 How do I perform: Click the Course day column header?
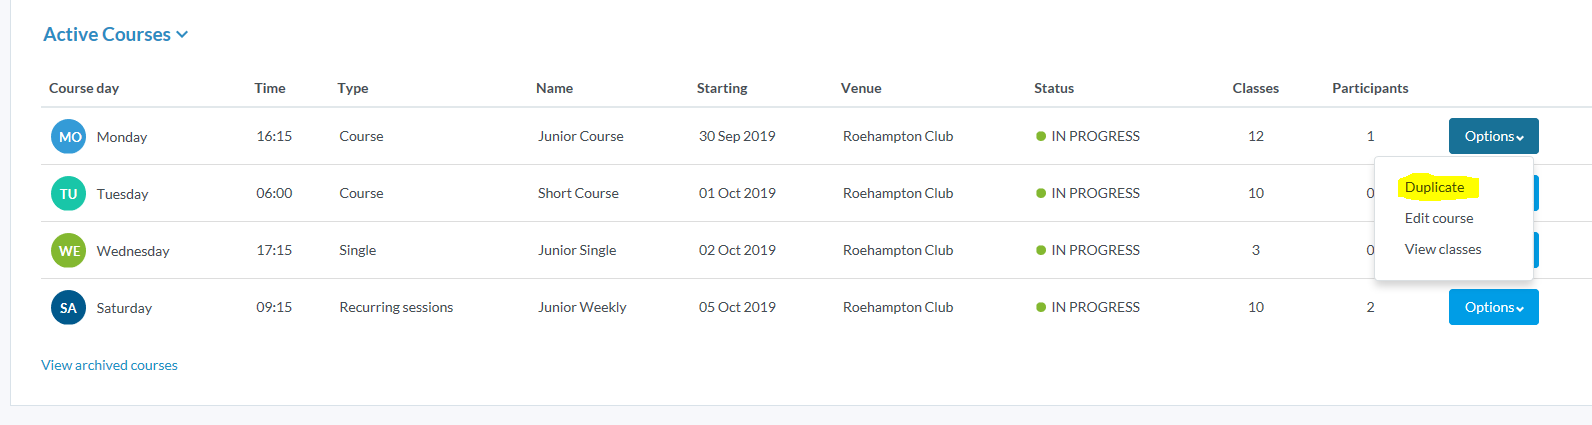point(84,88)
